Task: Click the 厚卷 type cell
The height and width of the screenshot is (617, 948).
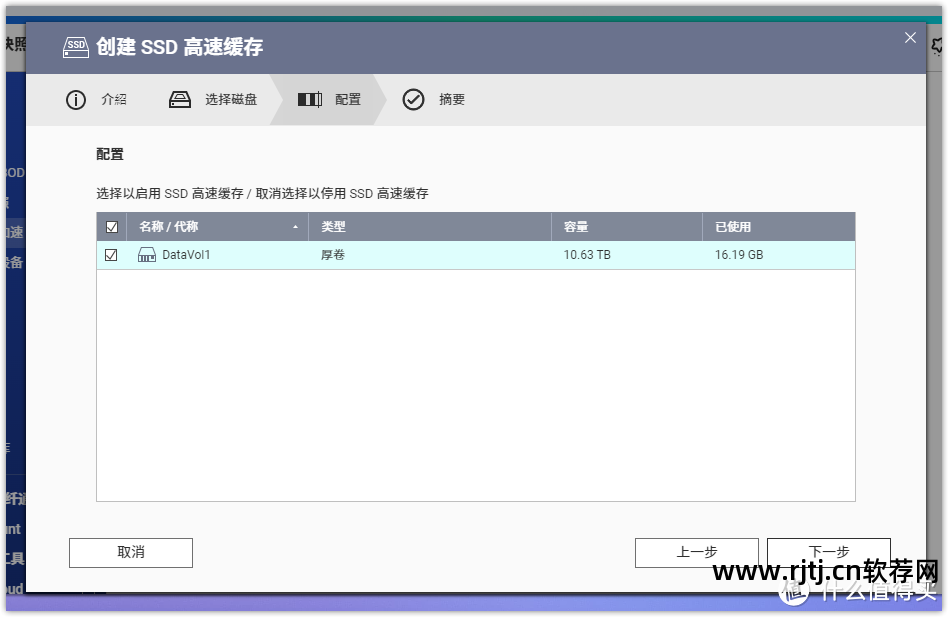Action: click(x=333, y=255)
